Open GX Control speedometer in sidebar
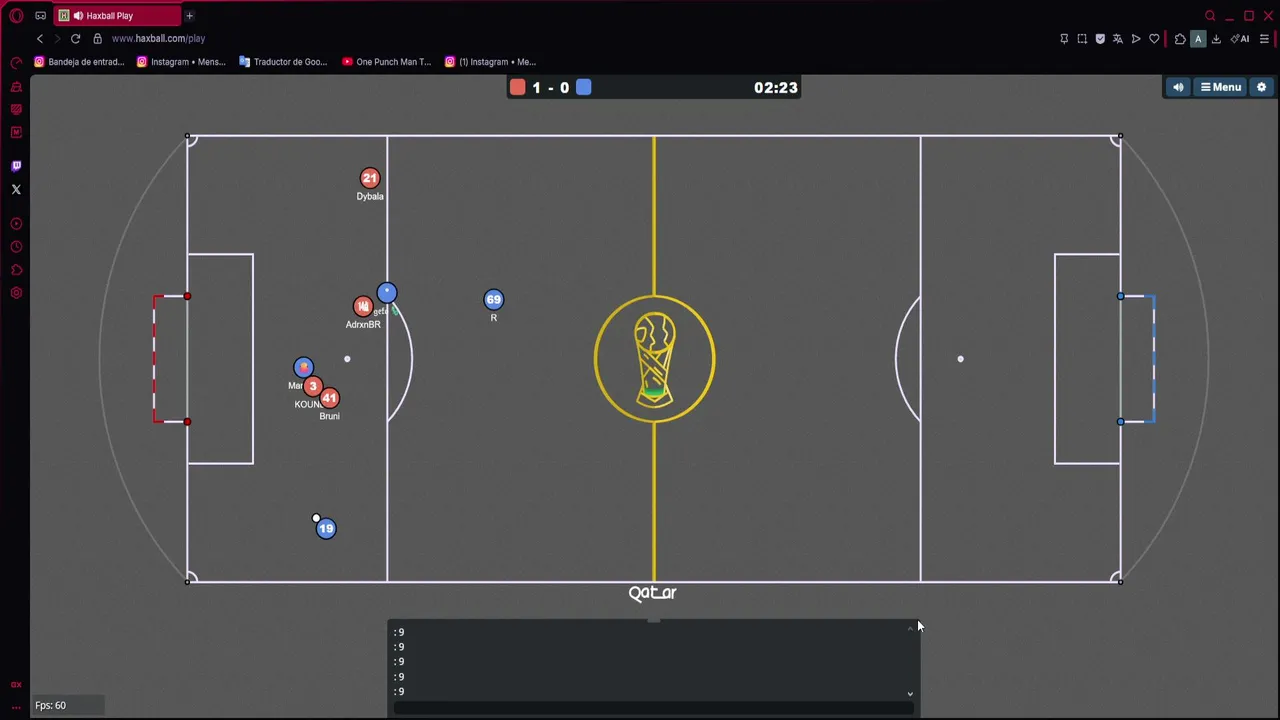 (16, 62)
